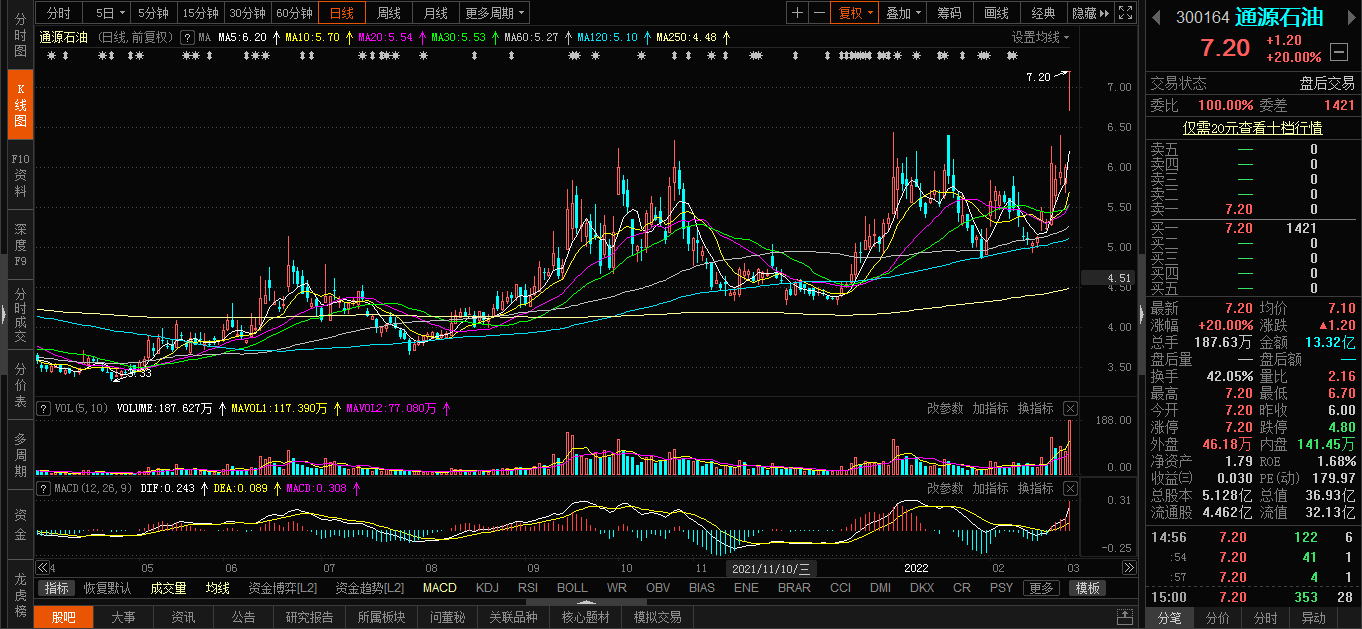Expand the 更多周期 dropdown
This screenshot has height=629, width=1362.
(495, 13)
